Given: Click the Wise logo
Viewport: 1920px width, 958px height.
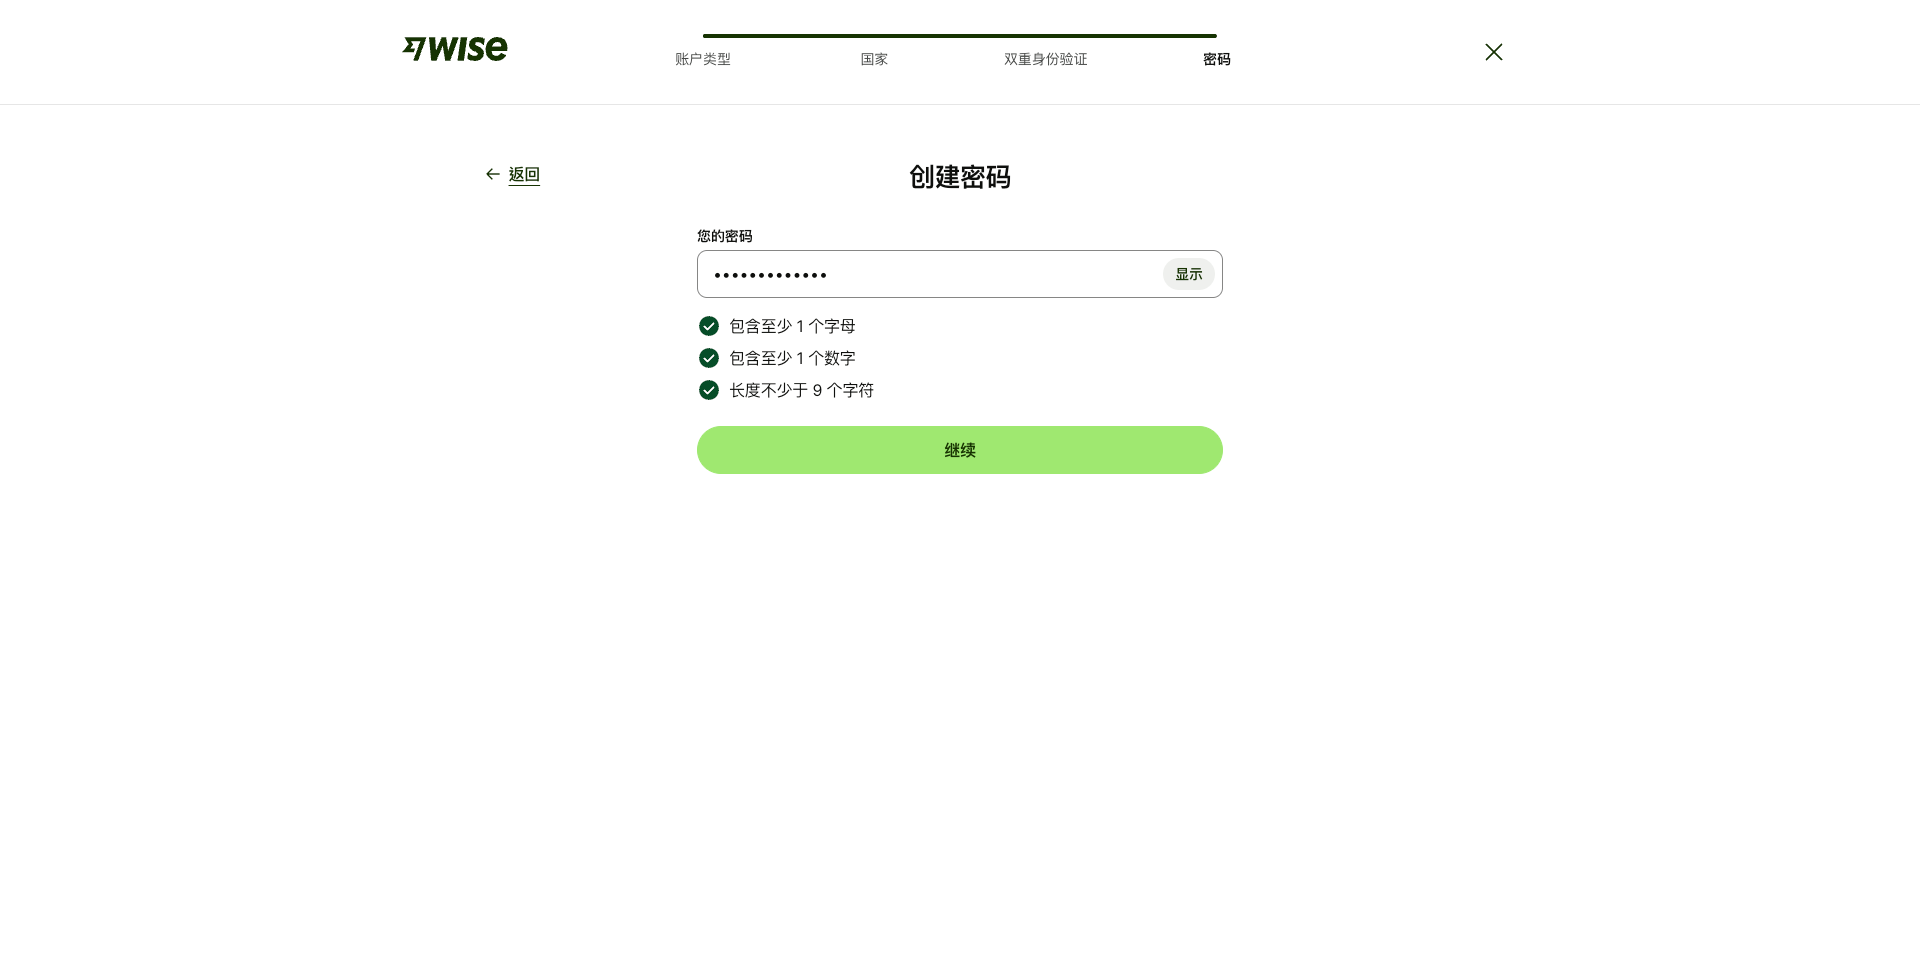Looking at the screenshot, I should (x=454, y=48).
